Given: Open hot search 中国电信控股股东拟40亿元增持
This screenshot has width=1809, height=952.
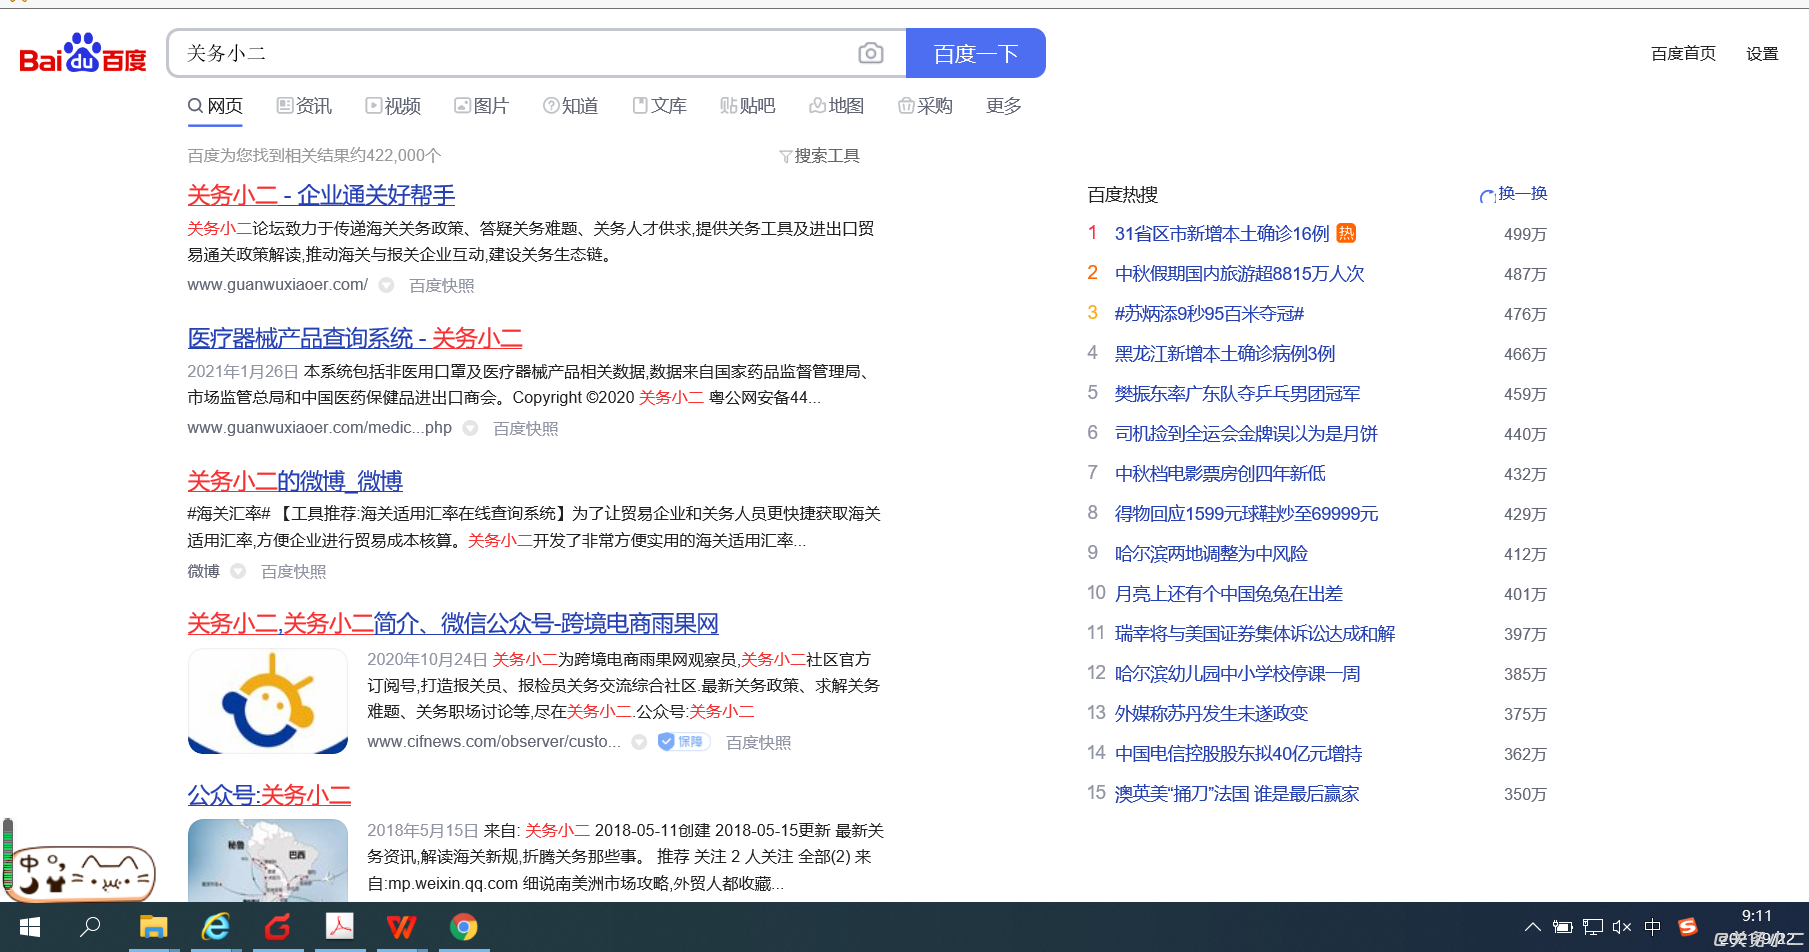Looking at the screenshot, I should point(1238,754).
